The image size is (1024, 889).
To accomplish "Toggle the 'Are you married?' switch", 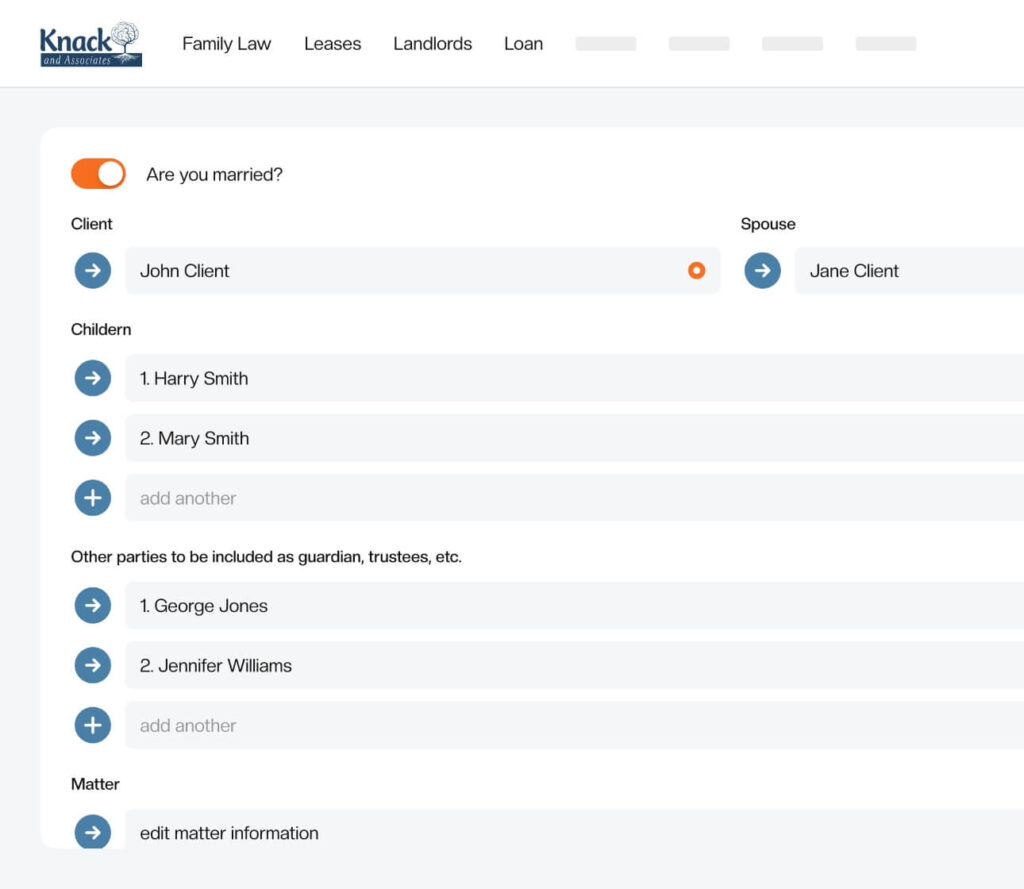I will click(97, 173).
